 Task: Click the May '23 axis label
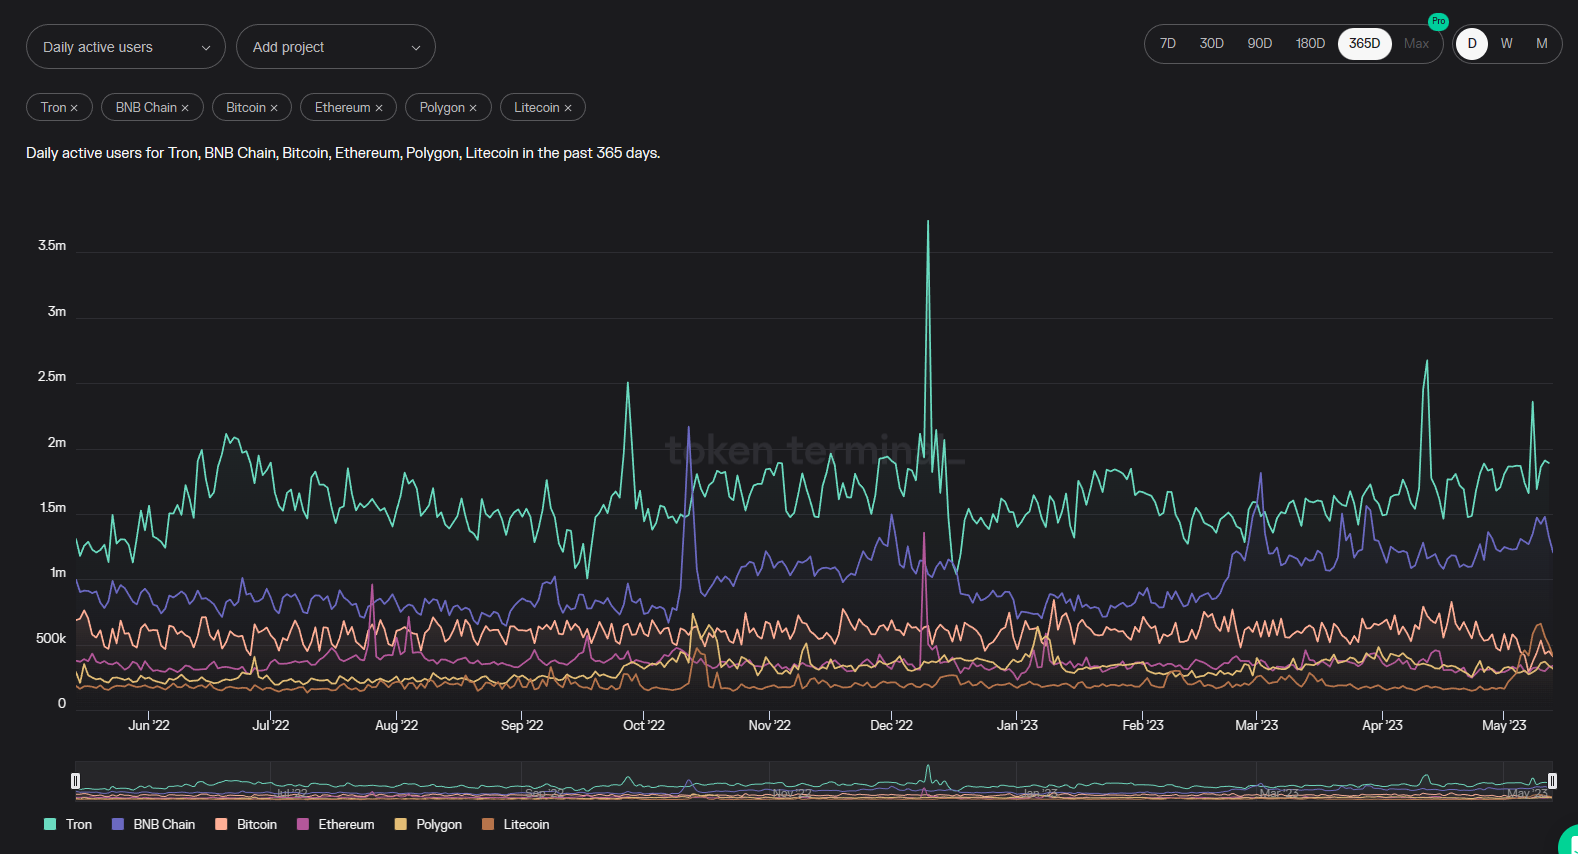[1504, 726]
